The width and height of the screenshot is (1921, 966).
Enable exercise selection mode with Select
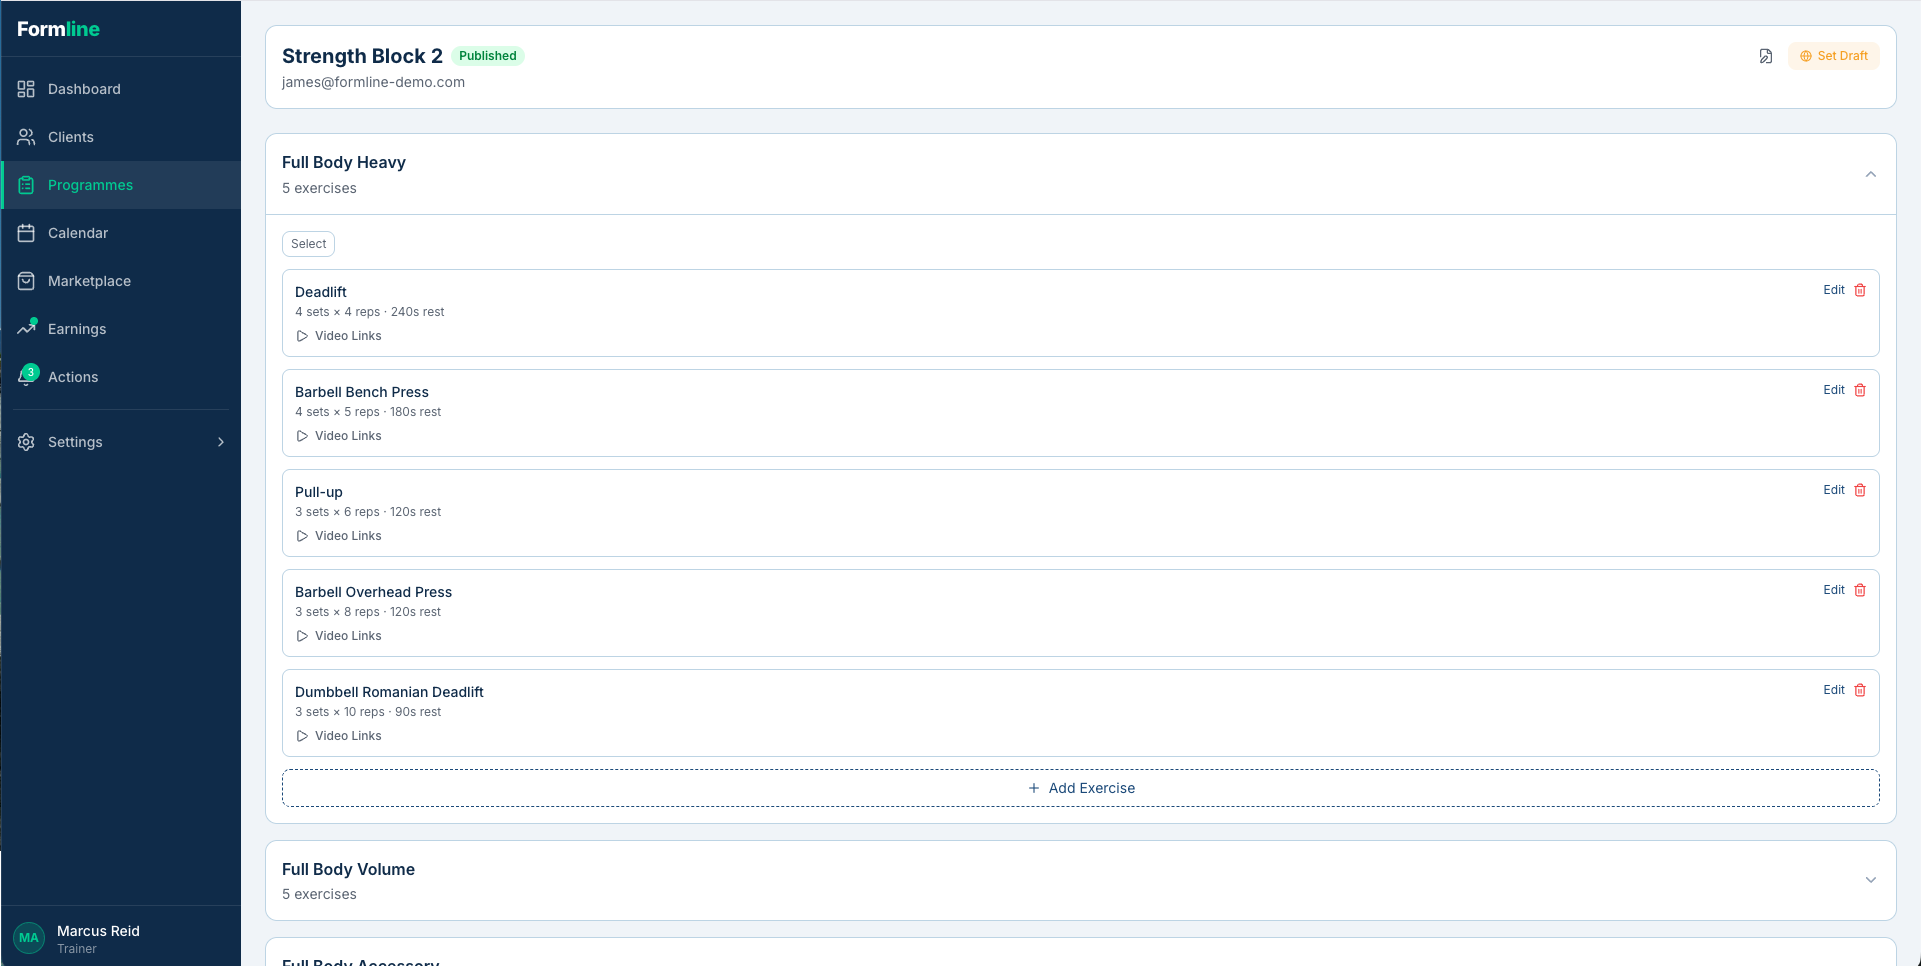pos(308,244)
